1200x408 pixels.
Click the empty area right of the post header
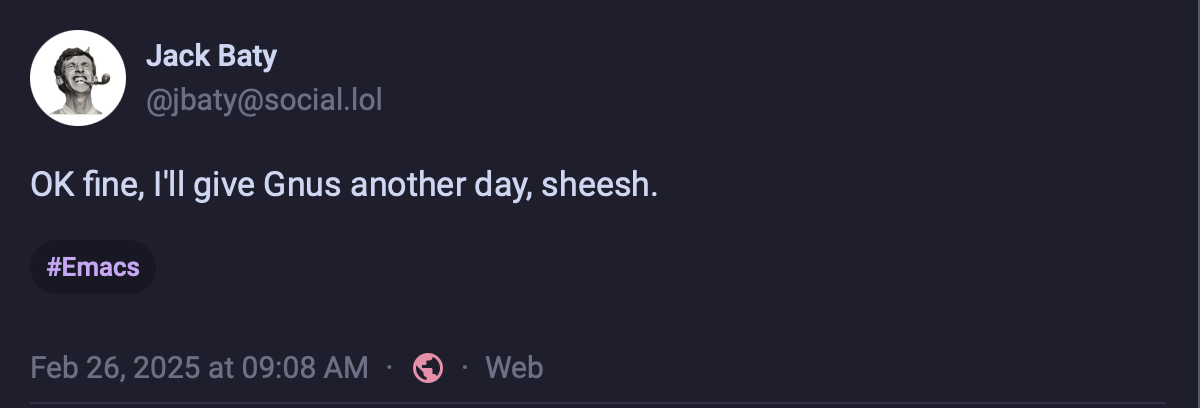coord(800,78)
